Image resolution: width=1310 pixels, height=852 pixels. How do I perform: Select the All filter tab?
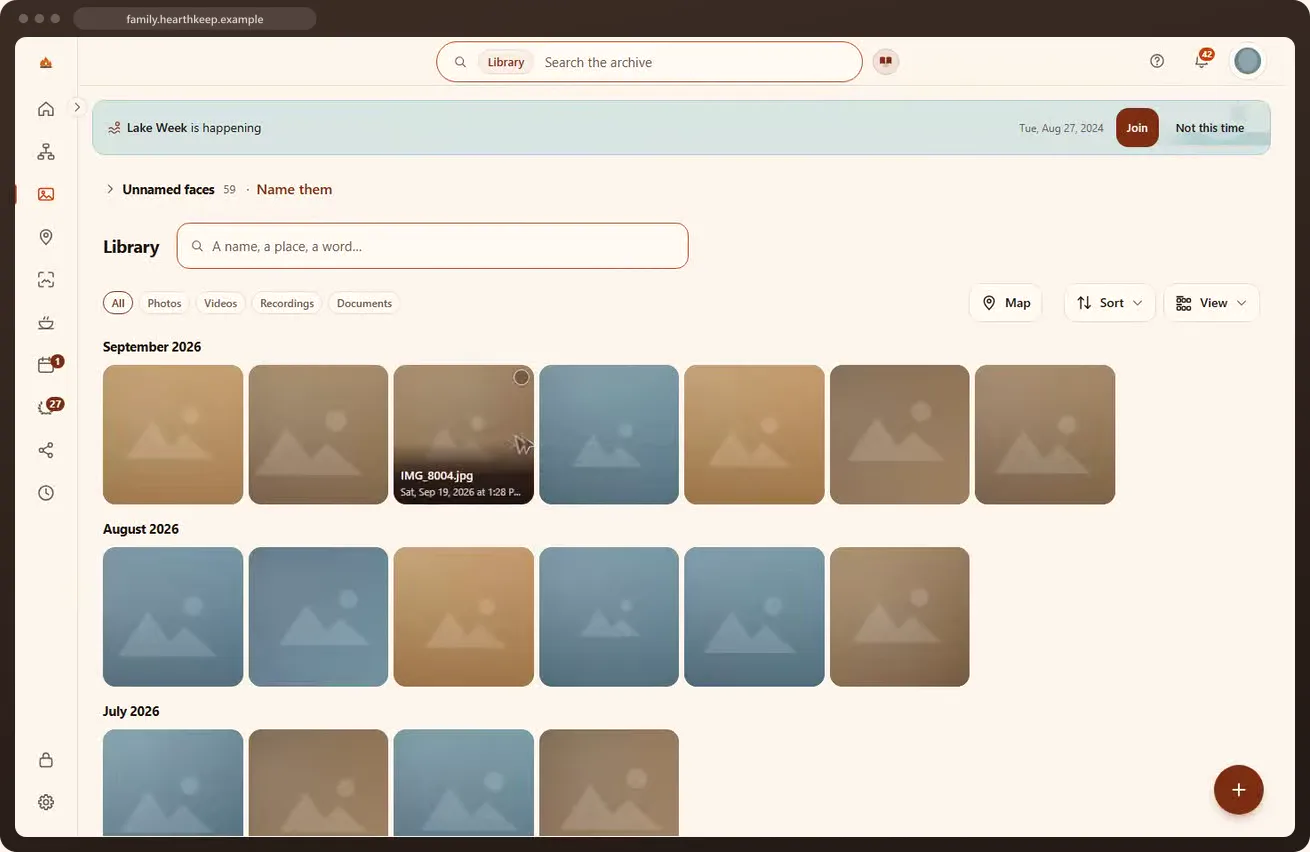pyautogui.click(x=118, y=303)
